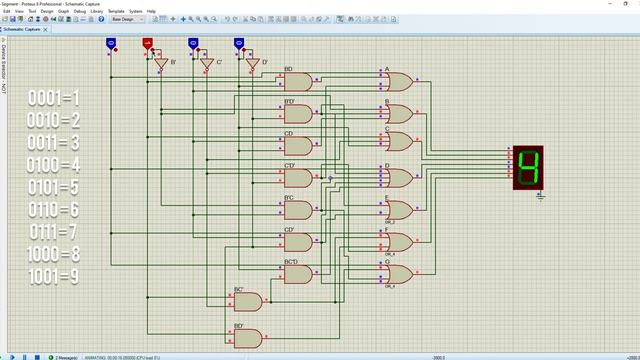Click the blue Help question mark icon

tap(101, 19)
